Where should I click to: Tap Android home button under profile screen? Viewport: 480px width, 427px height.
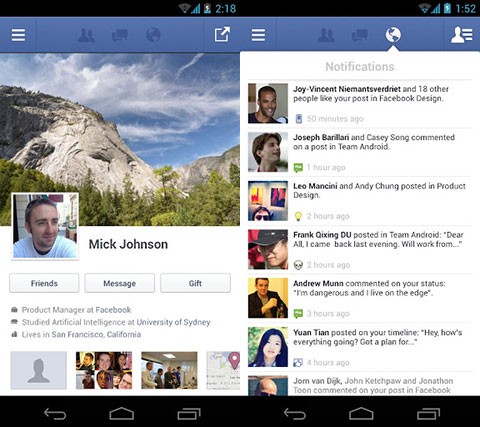[122, 414]
